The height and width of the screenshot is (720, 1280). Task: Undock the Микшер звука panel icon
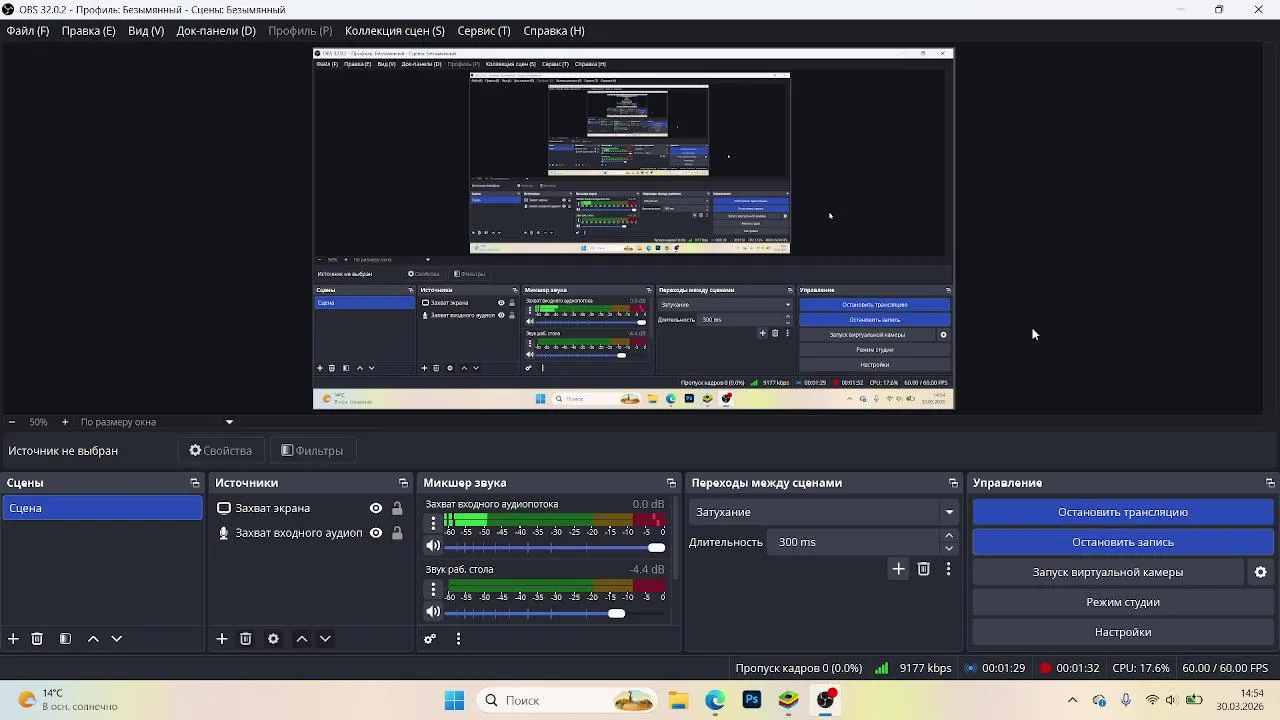click(x=671, y=483)
